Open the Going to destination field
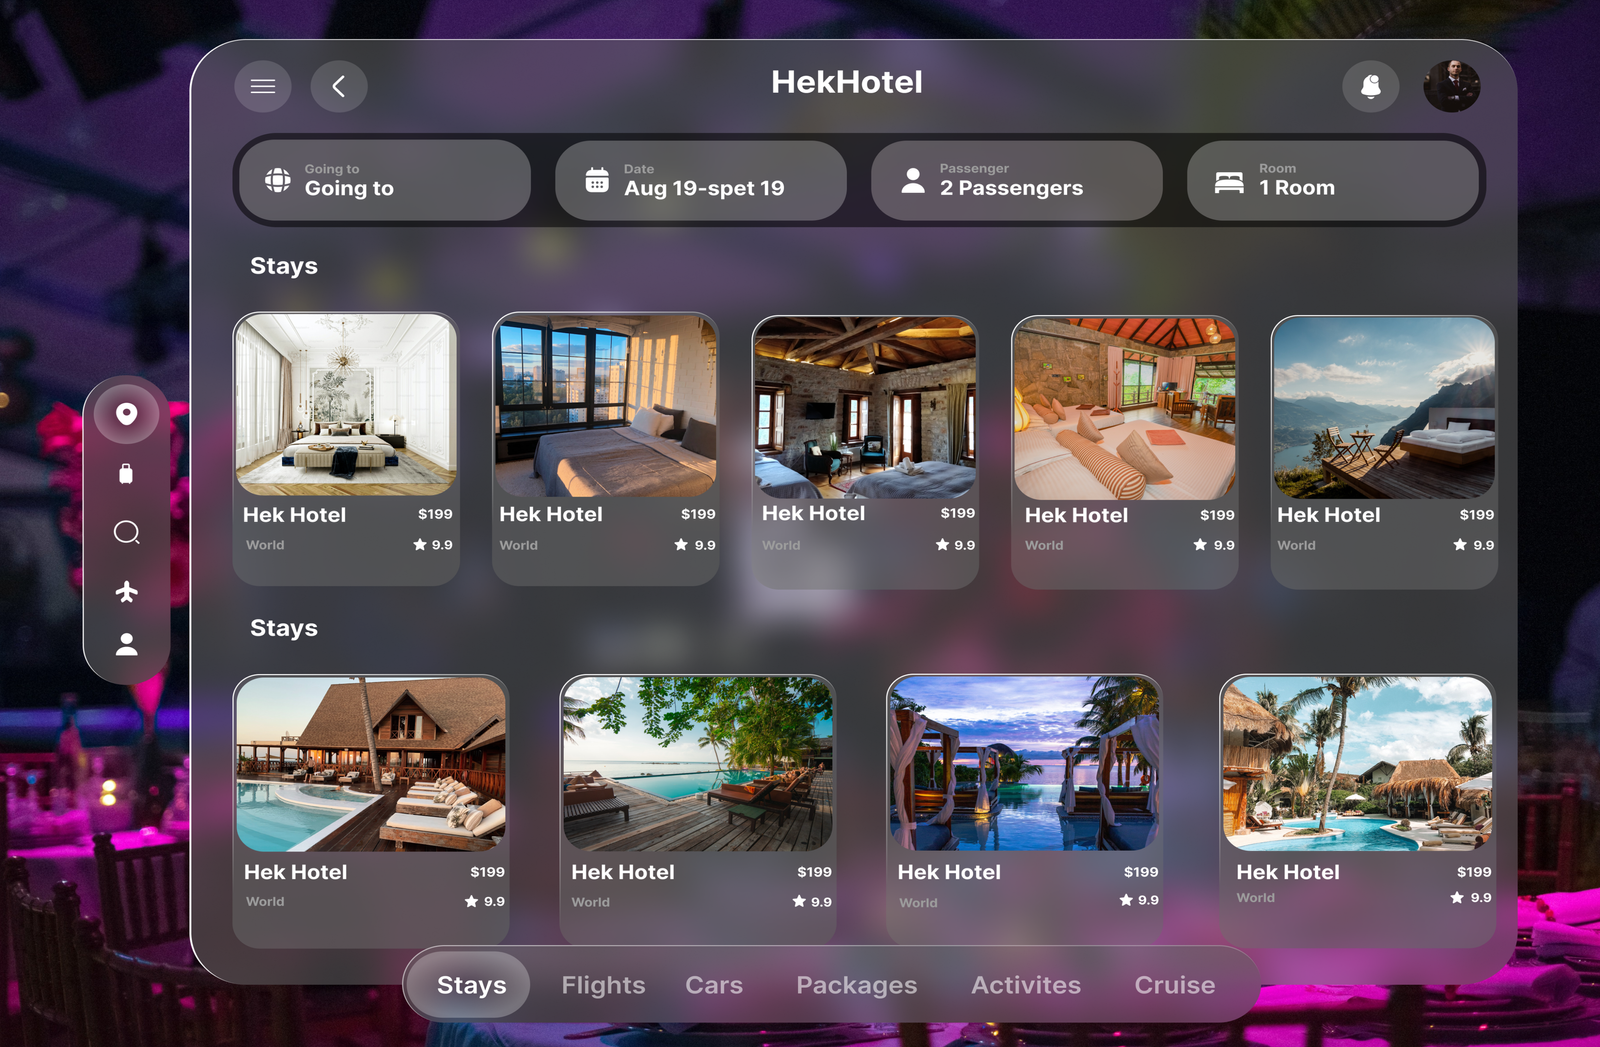Image resolution: width=1600 pixels, height=1047 pixels. click(385, 180)
